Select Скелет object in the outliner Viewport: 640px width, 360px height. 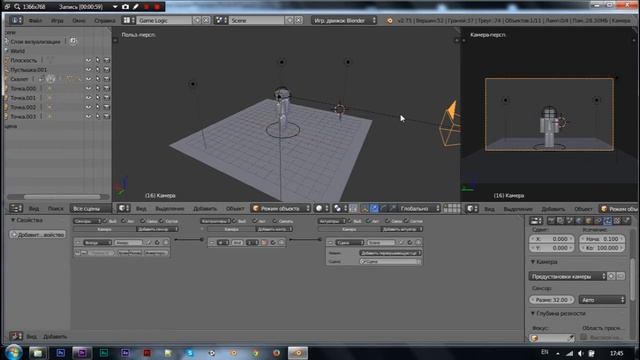click(x=19, y=79)
